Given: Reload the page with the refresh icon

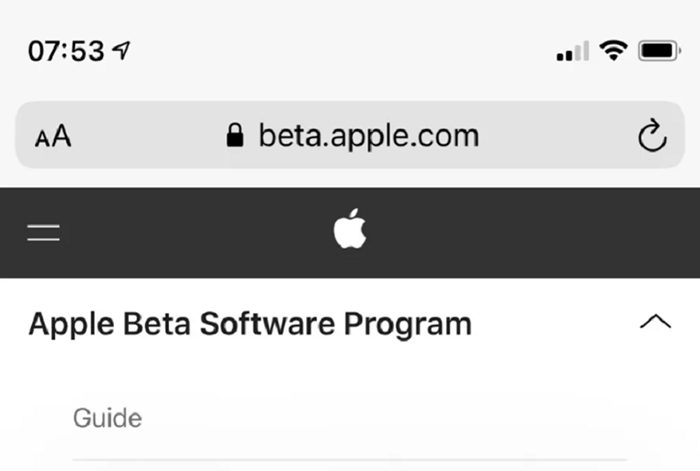Looking at the screenshot, I should [x=652, y=135].
